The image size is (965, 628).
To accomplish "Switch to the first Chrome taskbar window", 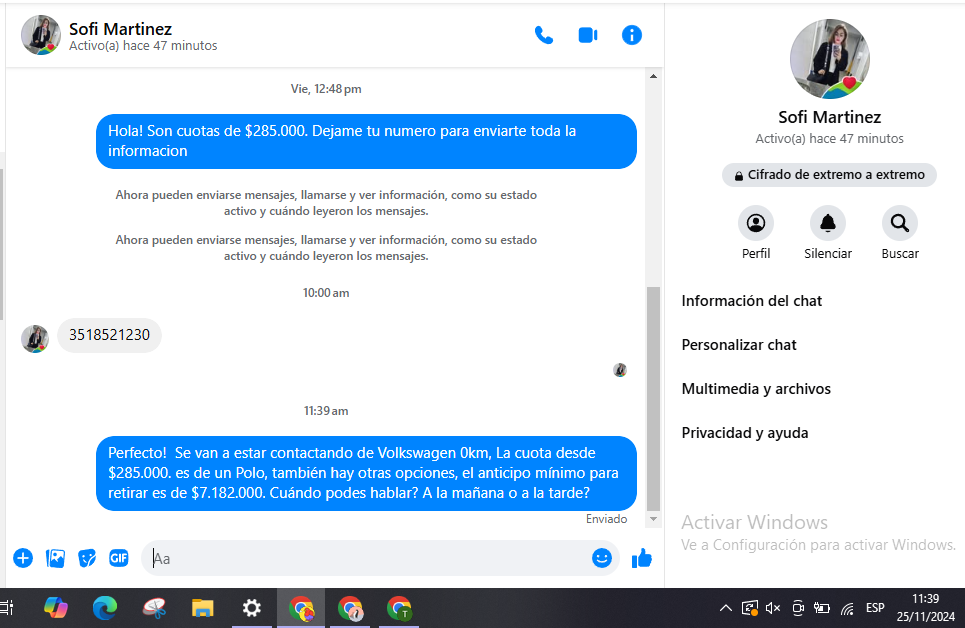I will [301, 608].
